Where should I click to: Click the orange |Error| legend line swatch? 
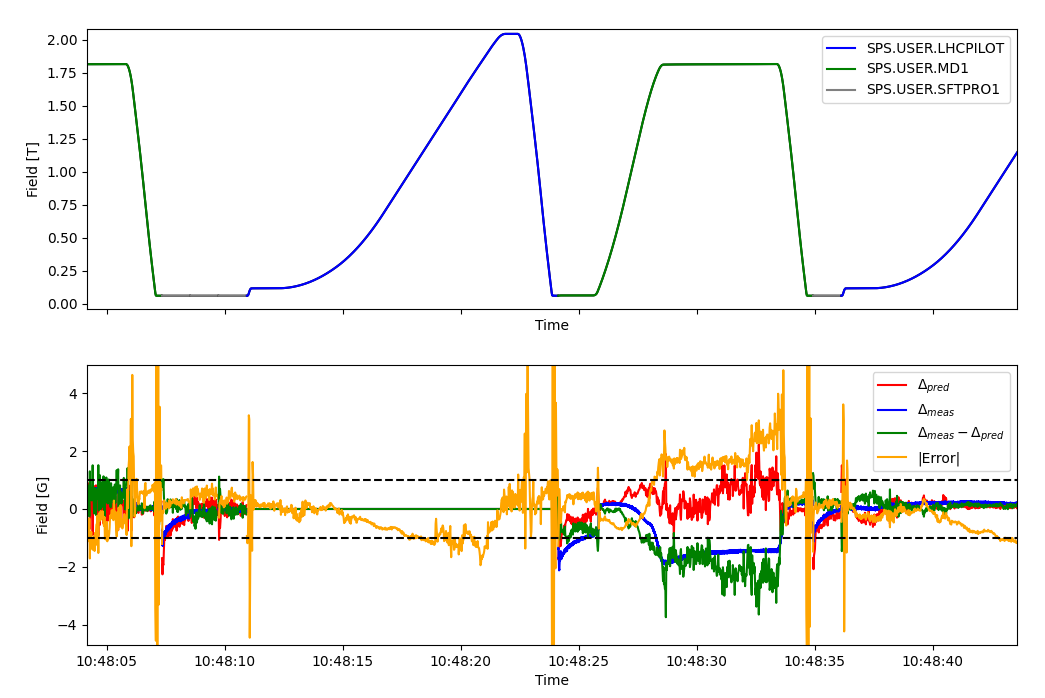click(892, 458)
